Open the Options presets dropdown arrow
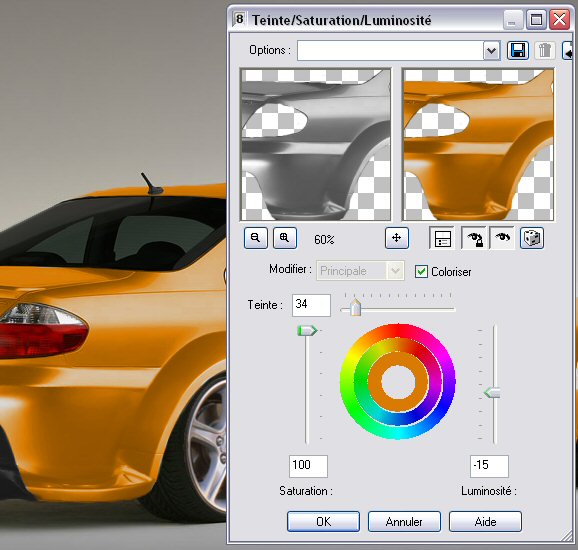Screen dimensions: 578x550 (x=491, y=51)
